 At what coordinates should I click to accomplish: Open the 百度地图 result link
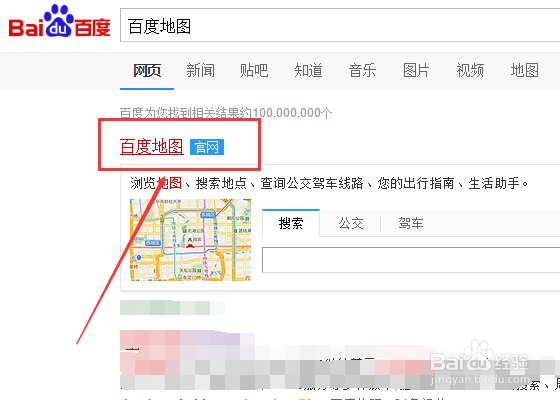pyautogui.click(x=152, y=147)
